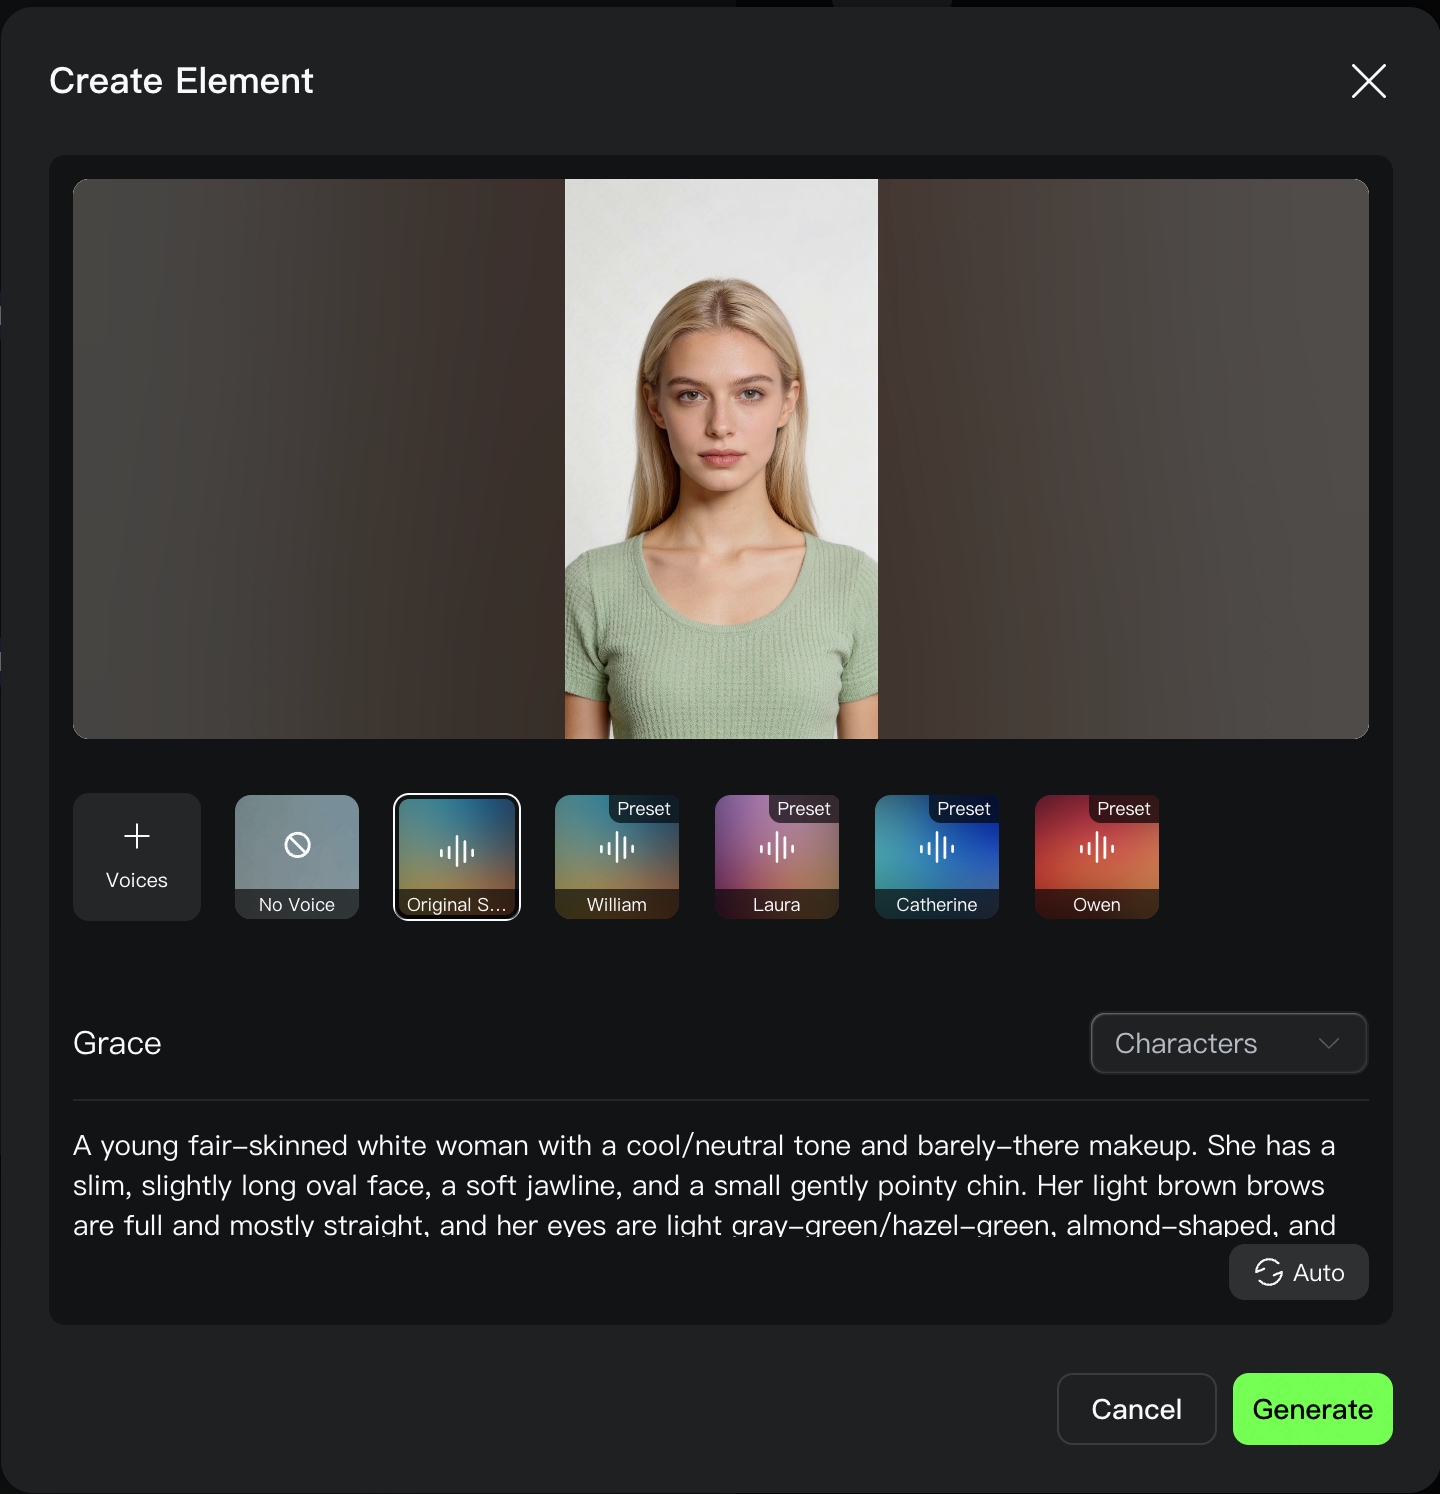
Task: Expand the chevron arrow in Characters box
Action: 1329,1043
